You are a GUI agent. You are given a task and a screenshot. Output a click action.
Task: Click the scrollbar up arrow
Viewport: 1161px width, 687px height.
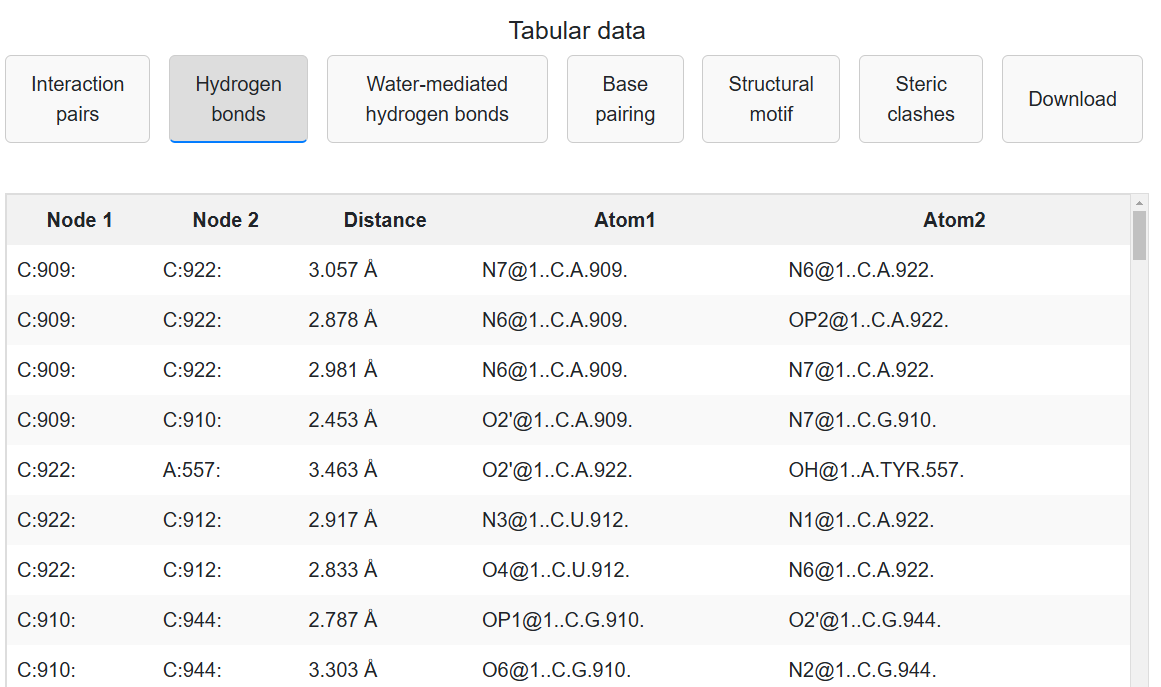1139,203
